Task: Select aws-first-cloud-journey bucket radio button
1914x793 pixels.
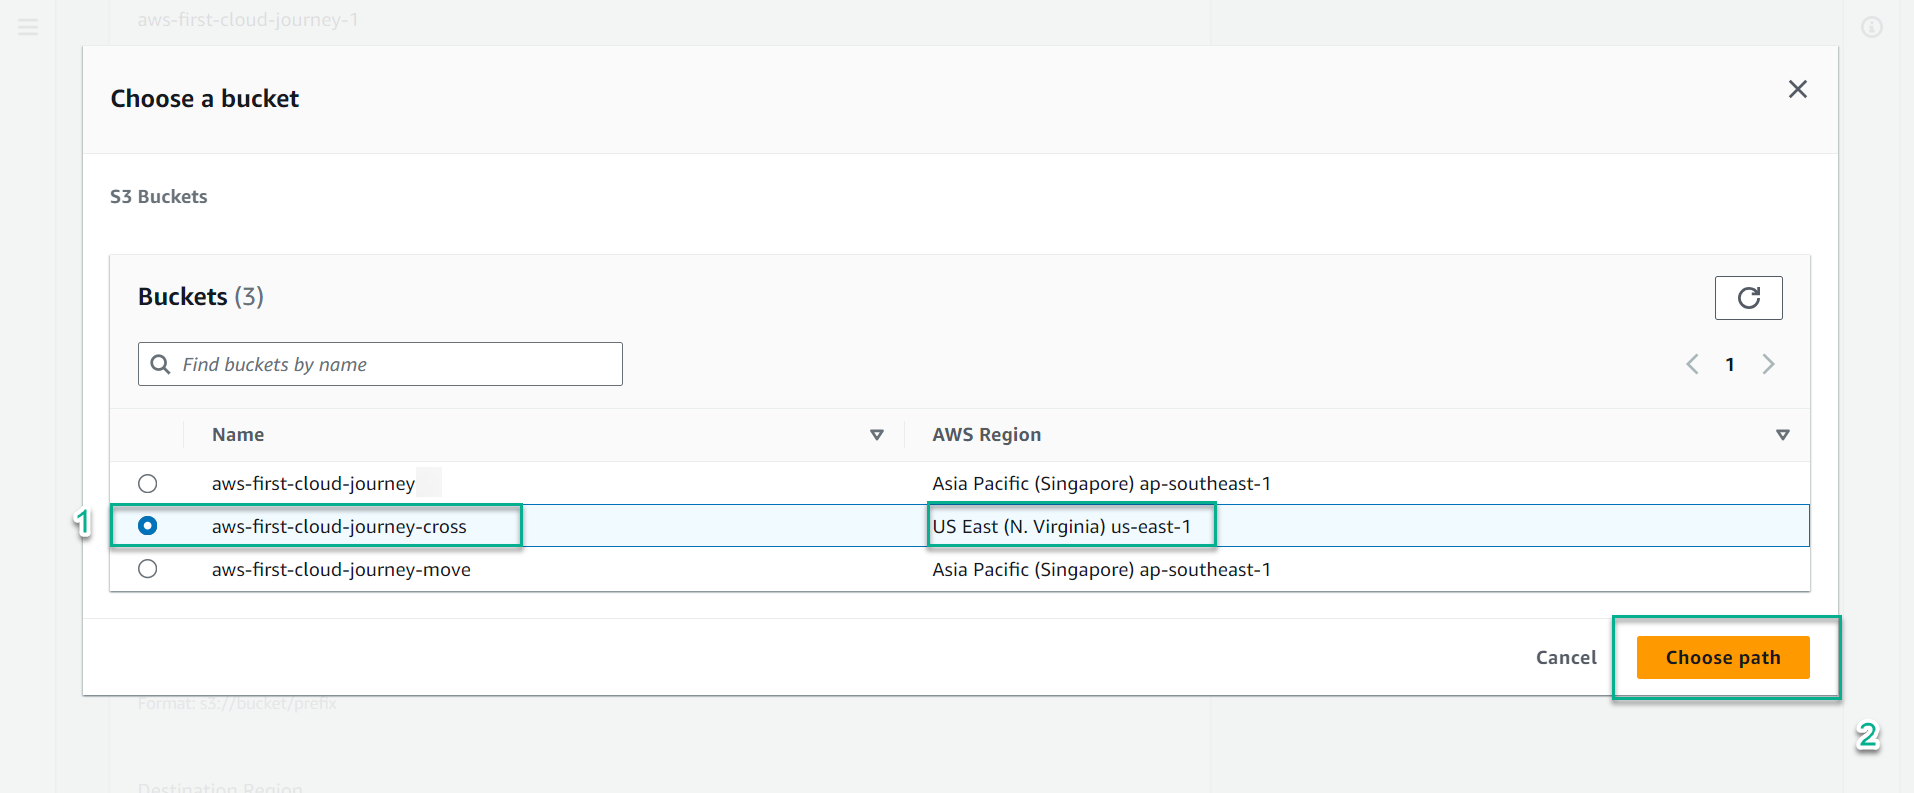Action: click(148, 484)
